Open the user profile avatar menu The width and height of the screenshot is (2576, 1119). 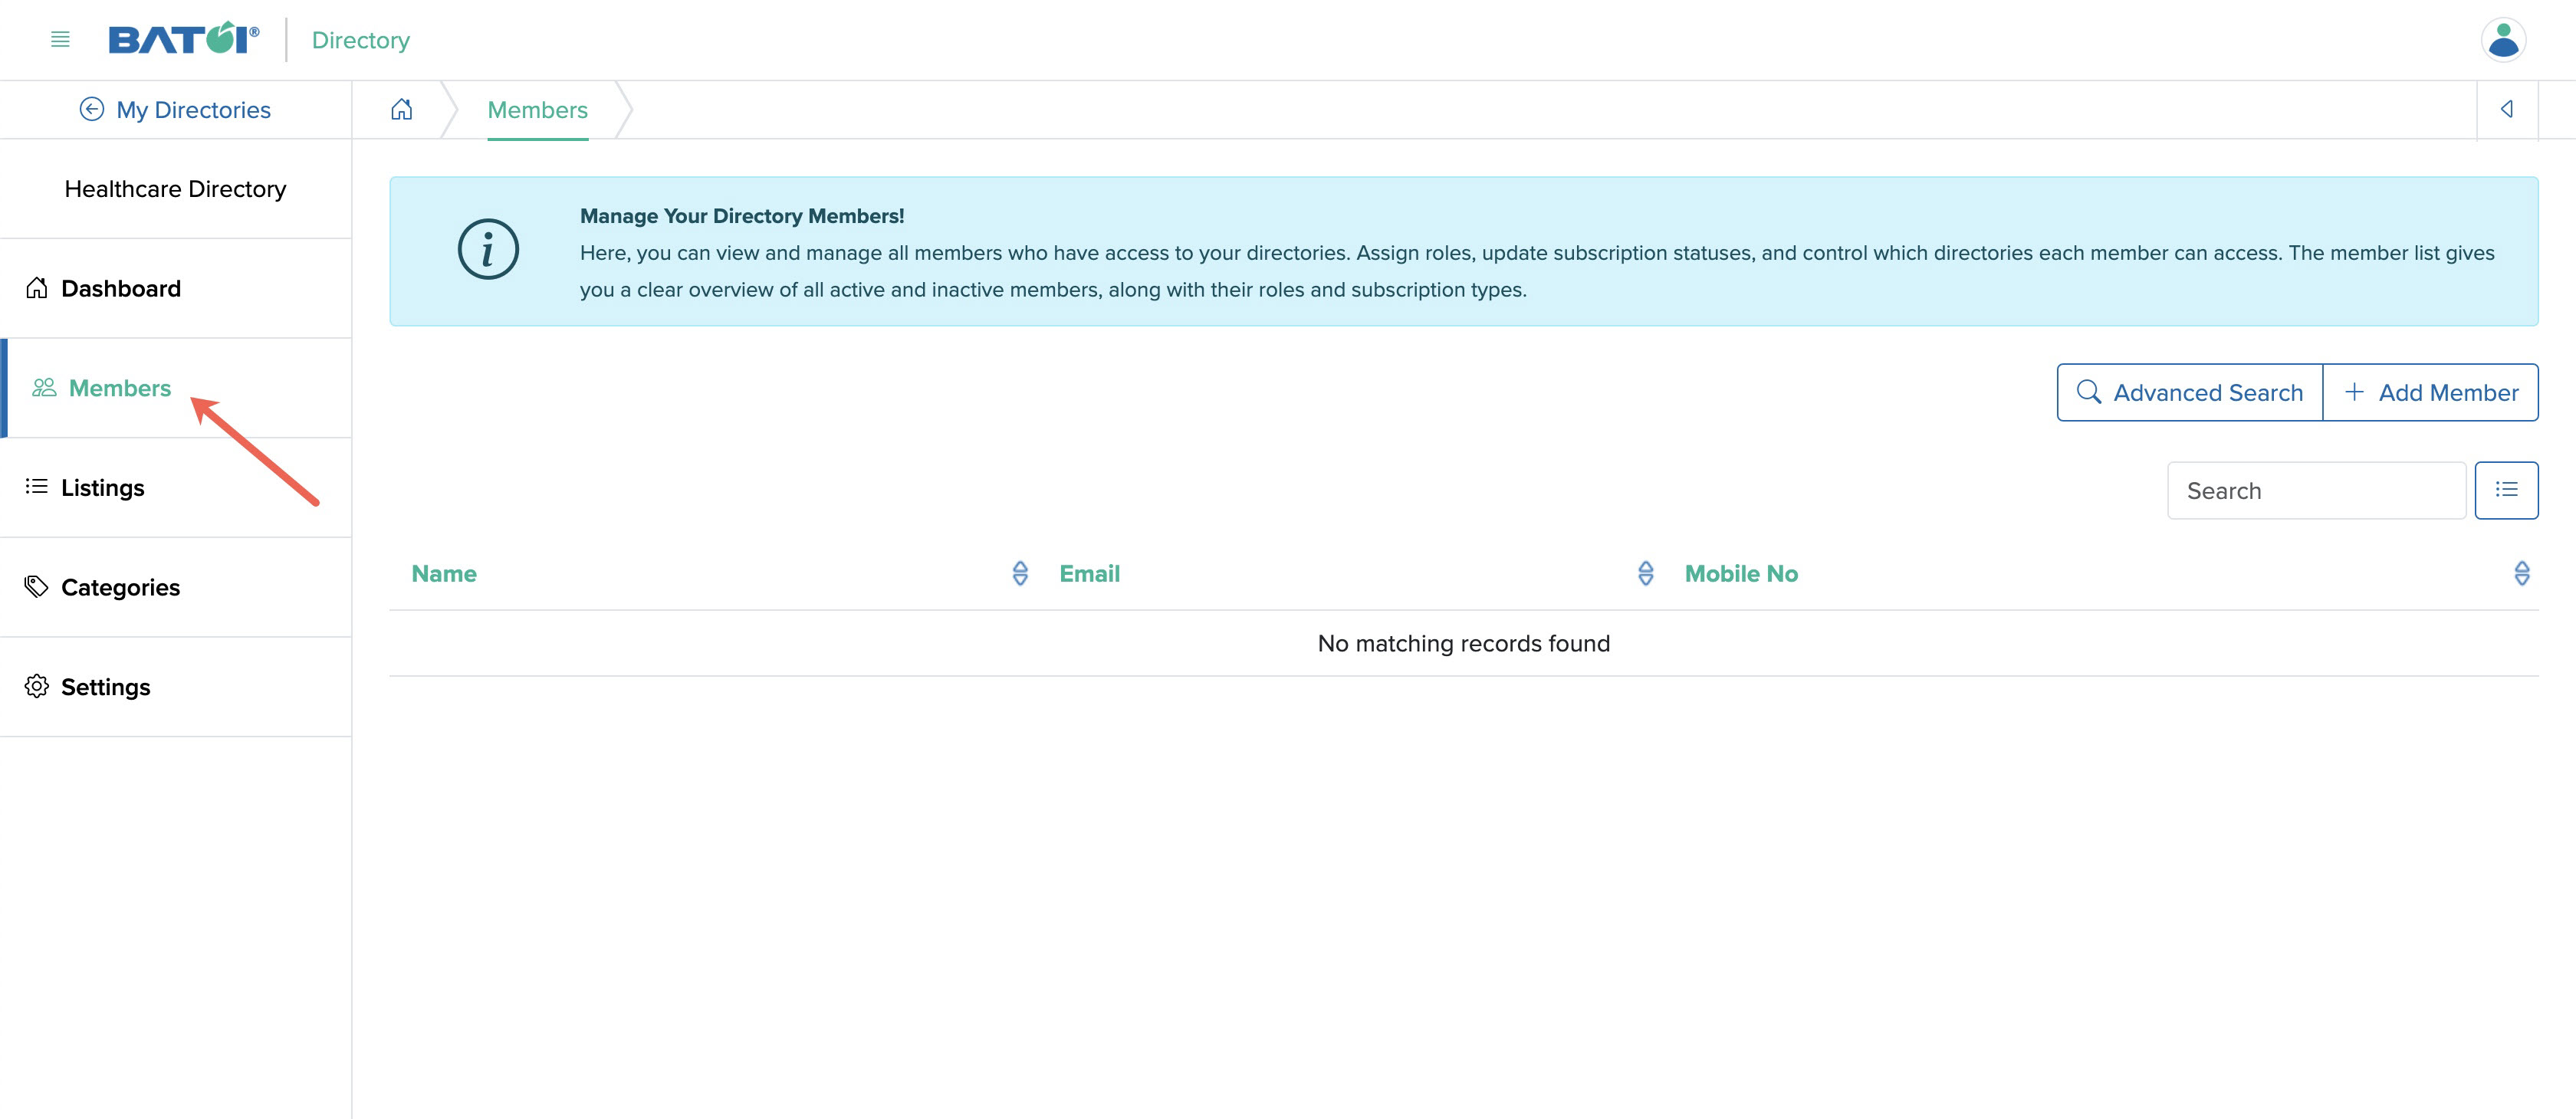coord(2503,39)
